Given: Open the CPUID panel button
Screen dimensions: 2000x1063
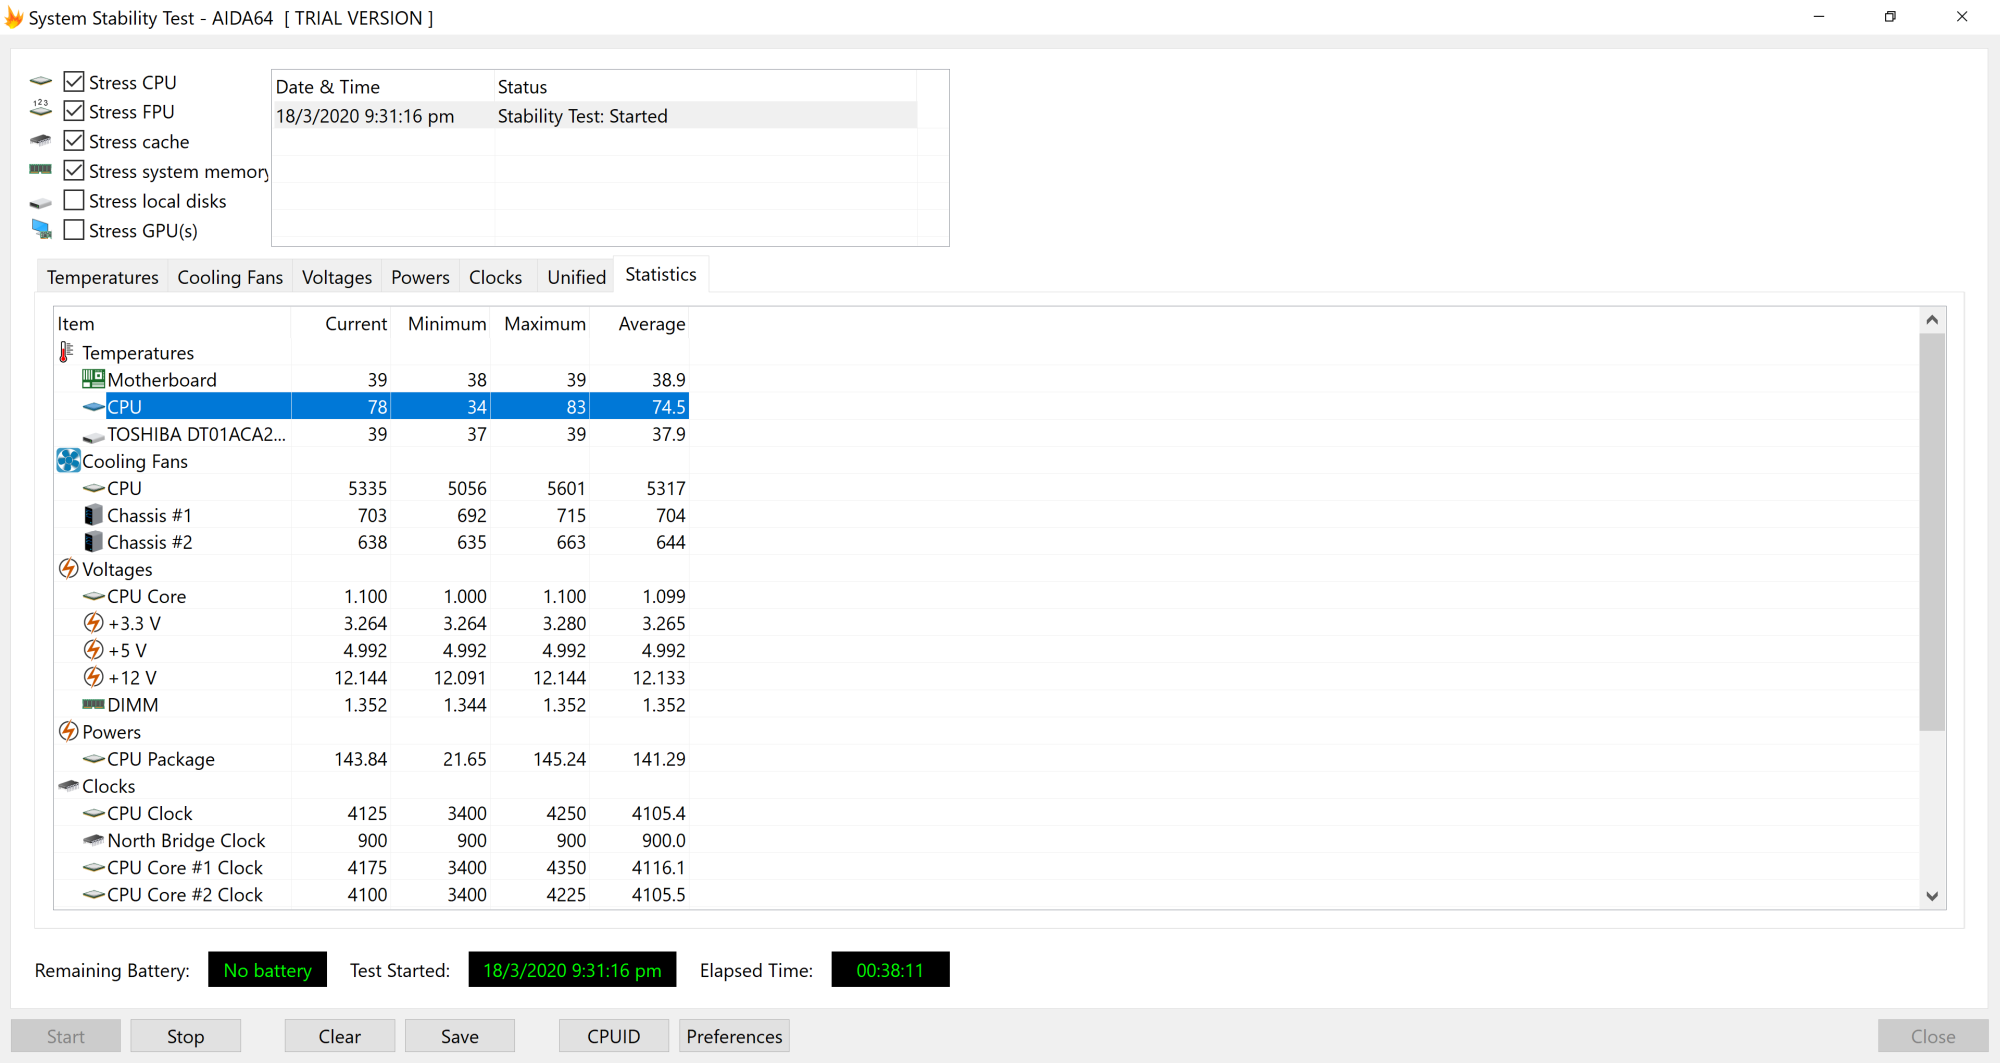Looking at the screenshot, I should click(x=614, y=1036).
